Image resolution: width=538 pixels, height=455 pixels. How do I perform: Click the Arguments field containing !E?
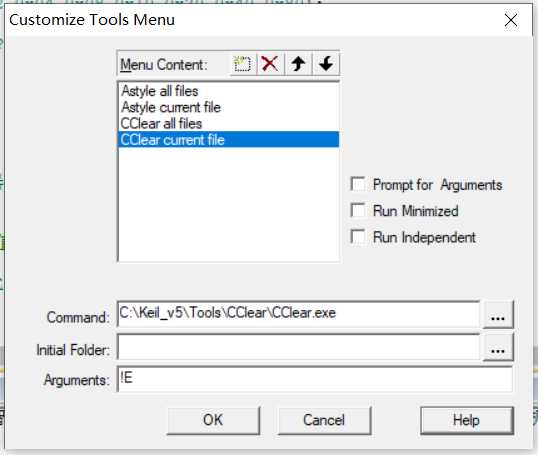click(315, 379)
